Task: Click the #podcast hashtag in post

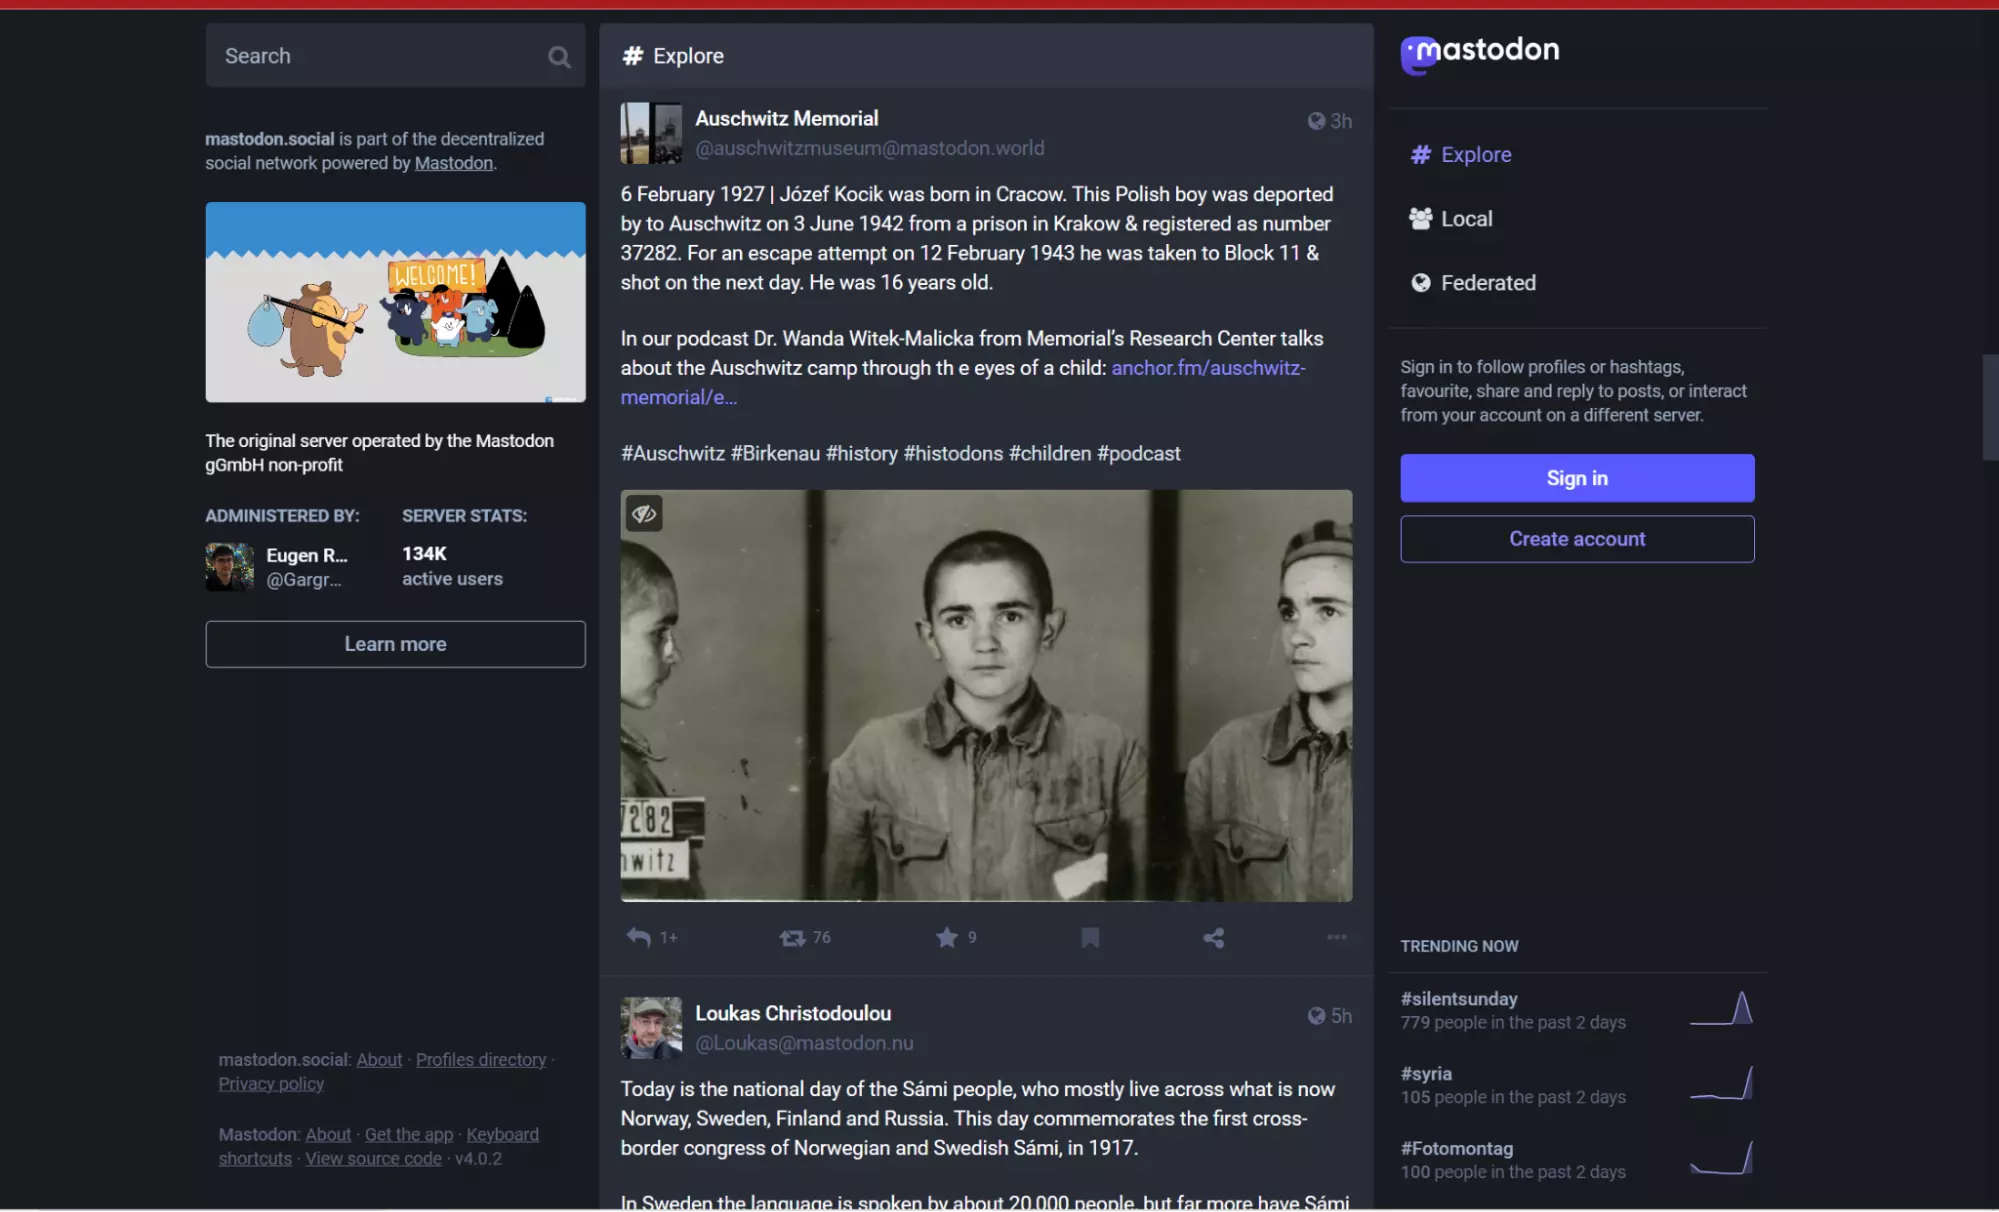Action: 1138,454
